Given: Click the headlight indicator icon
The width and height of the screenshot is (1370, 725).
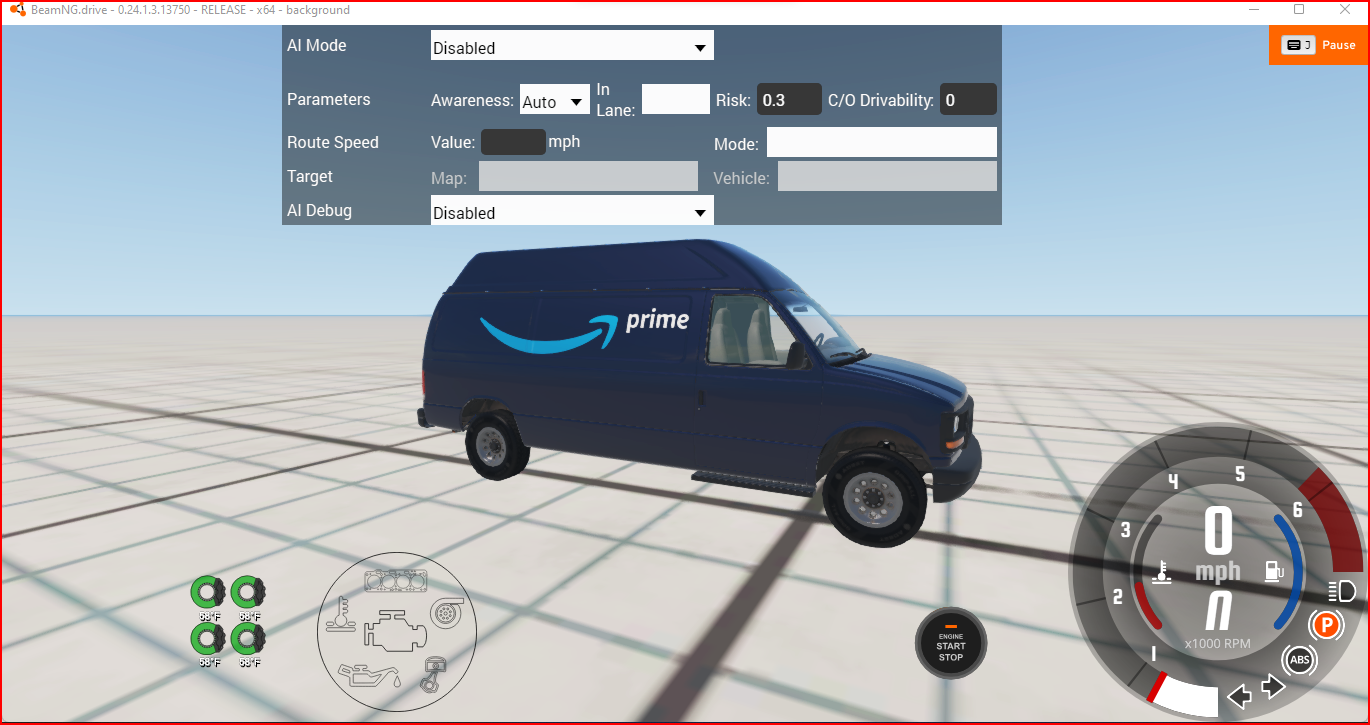Looking at the screenshot, I should pos(1342,591).
